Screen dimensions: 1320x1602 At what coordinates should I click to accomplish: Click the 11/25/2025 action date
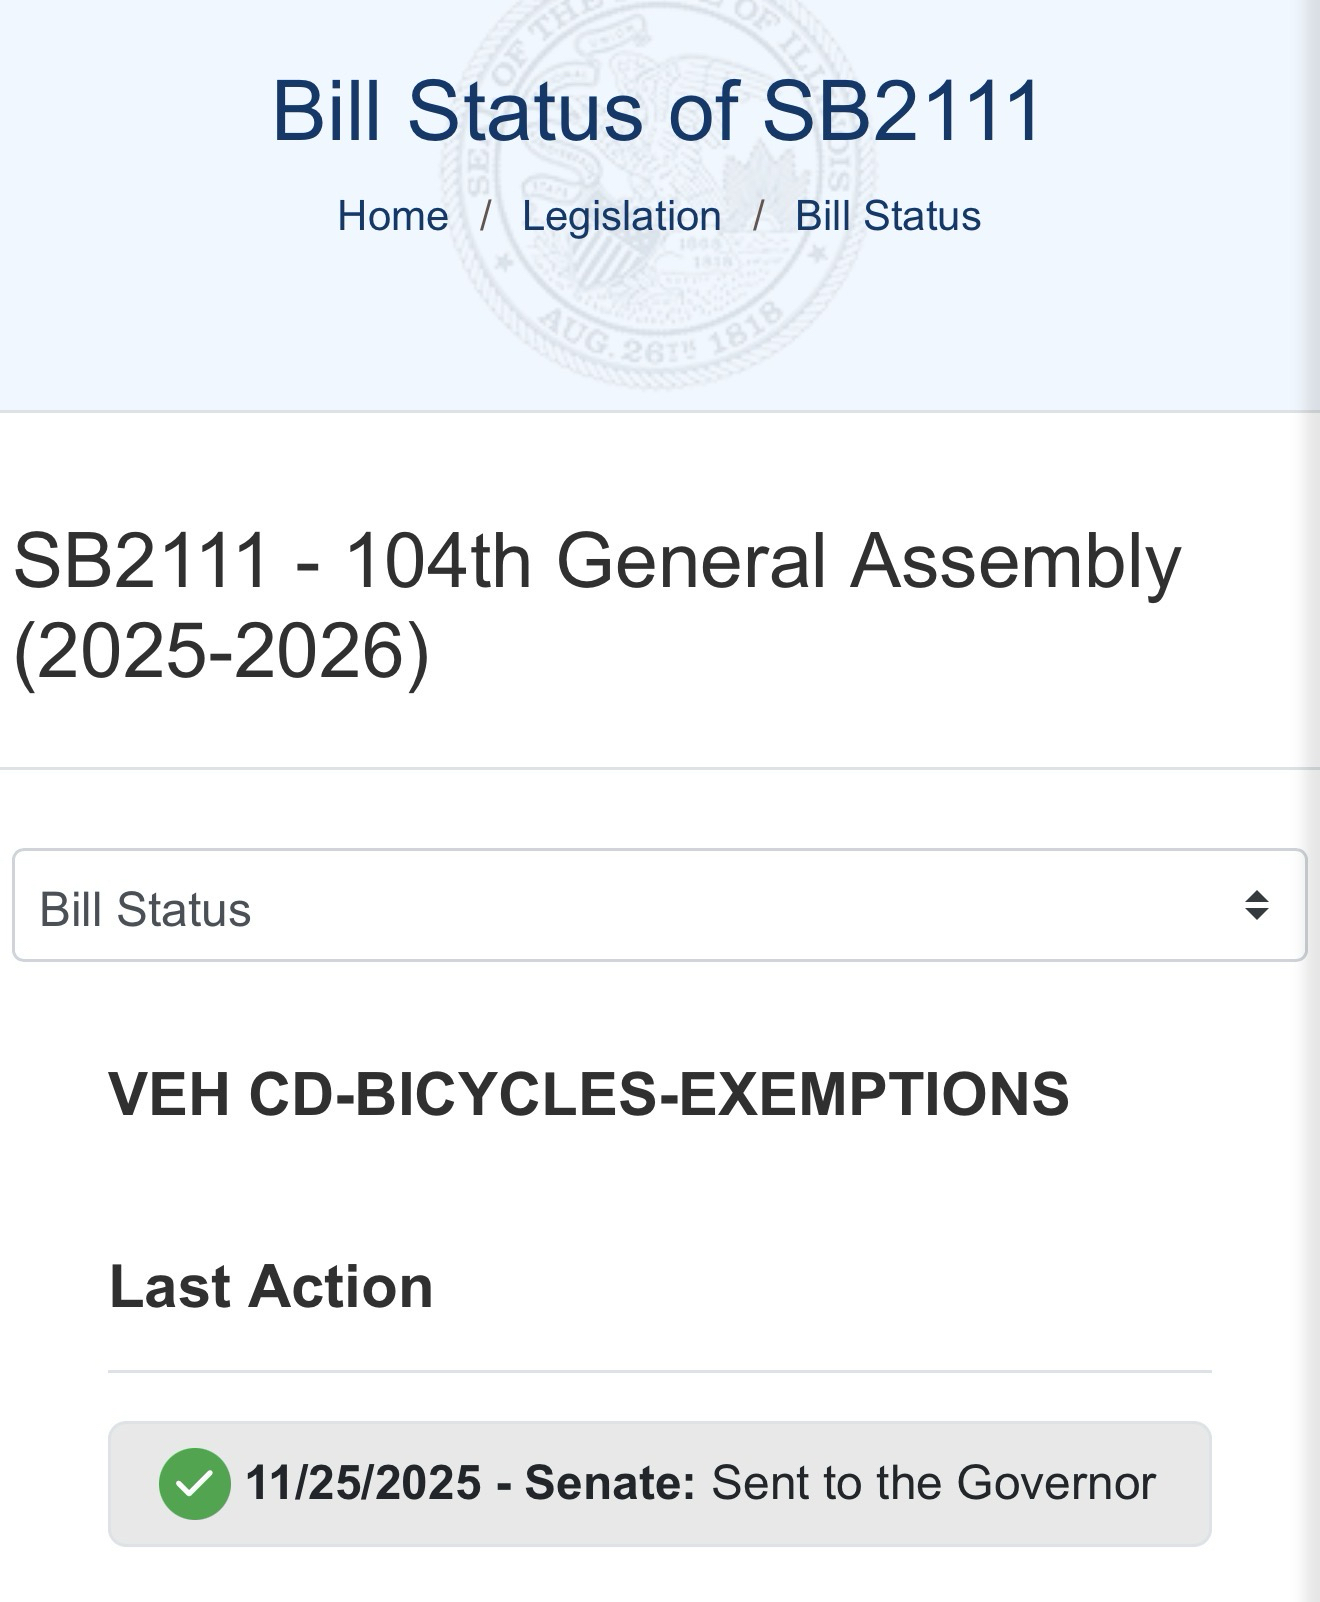[x=363, y=1483]
